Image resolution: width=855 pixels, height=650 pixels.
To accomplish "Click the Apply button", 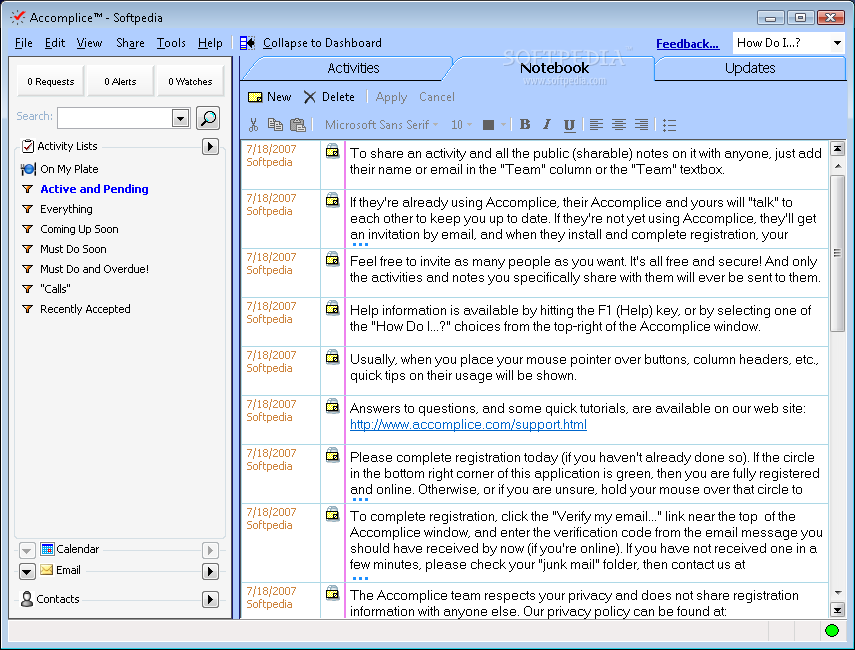I will coord(391,97).
